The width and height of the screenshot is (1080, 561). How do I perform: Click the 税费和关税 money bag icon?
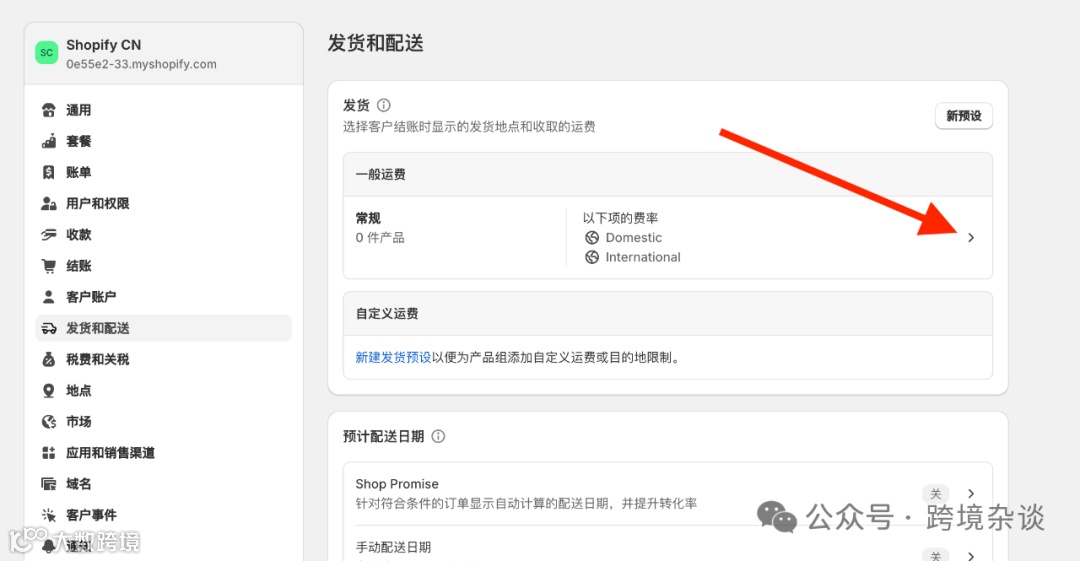click(x=48, y=359)
